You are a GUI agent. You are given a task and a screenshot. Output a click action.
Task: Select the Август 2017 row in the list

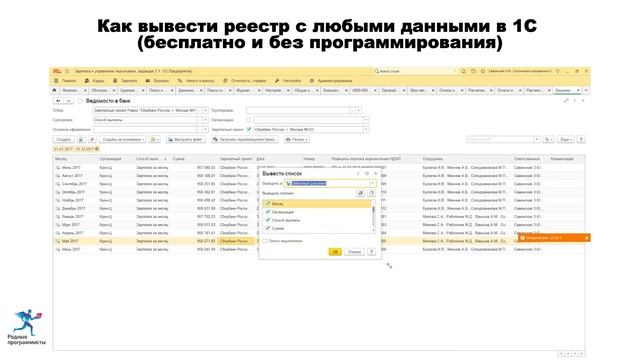(x=318, y=176)
